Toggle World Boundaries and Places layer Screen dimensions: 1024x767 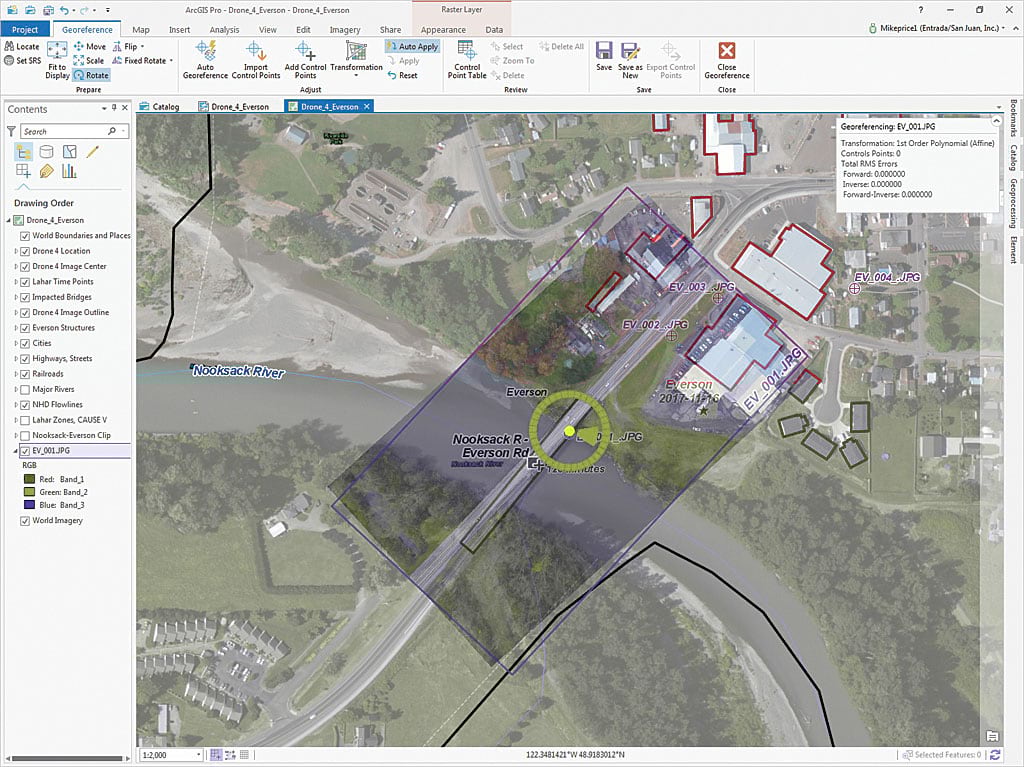[25, 236]
